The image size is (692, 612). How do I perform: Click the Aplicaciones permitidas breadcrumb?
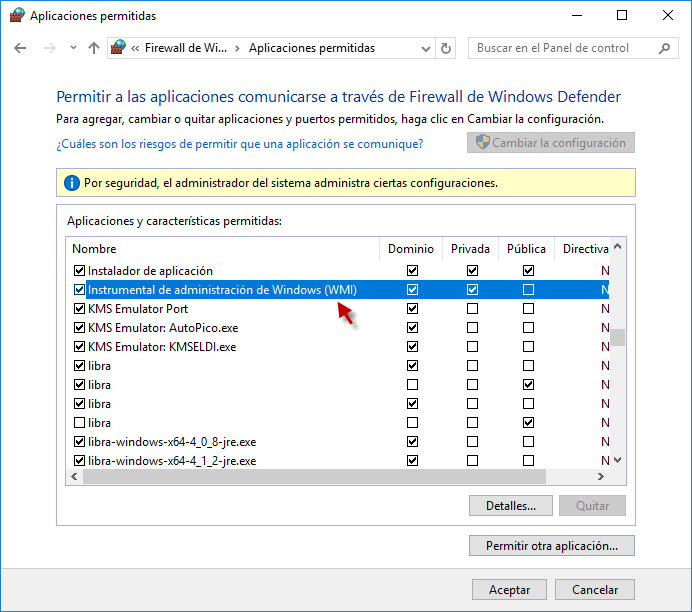click(x=312, y=48)
